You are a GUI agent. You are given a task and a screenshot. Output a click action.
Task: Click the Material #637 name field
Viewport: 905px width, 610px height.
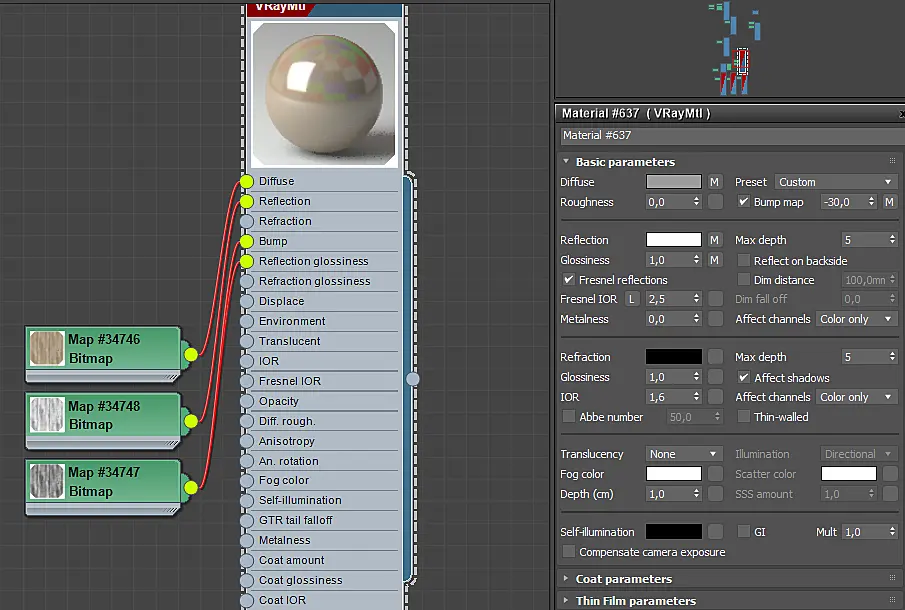732,136
